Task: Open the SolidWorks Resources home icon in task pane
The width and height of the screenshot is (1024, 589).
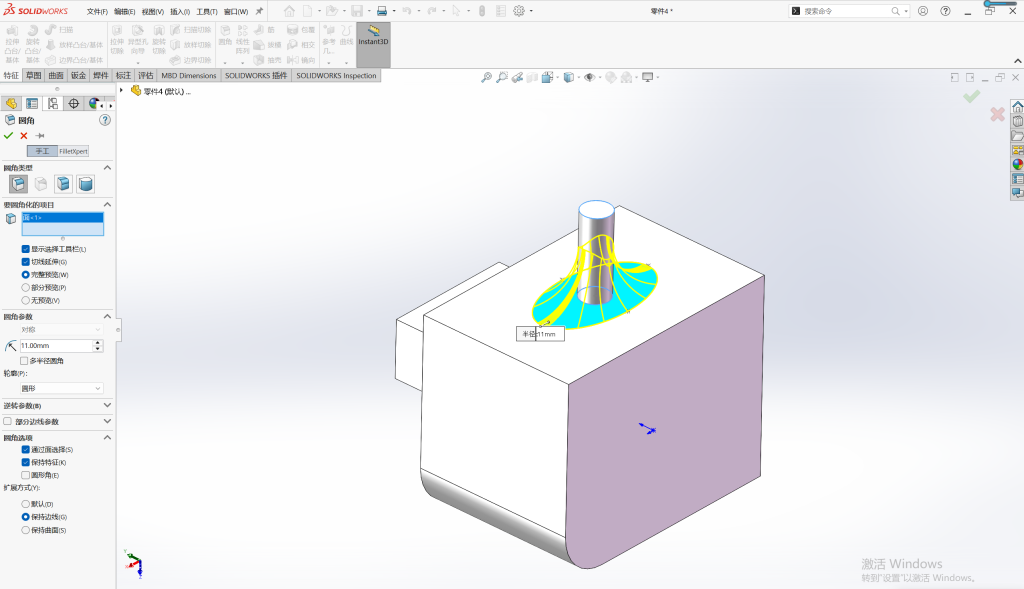Action: (x=1017, y=107)
